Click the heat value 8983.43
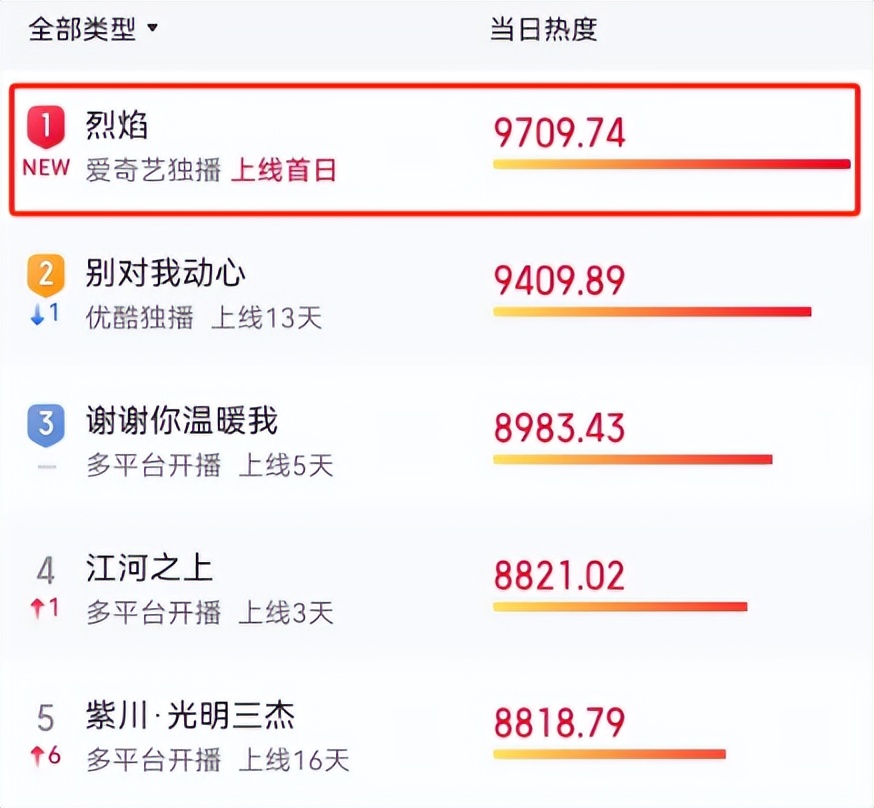The image size is (874, 808). click(559, 428)
